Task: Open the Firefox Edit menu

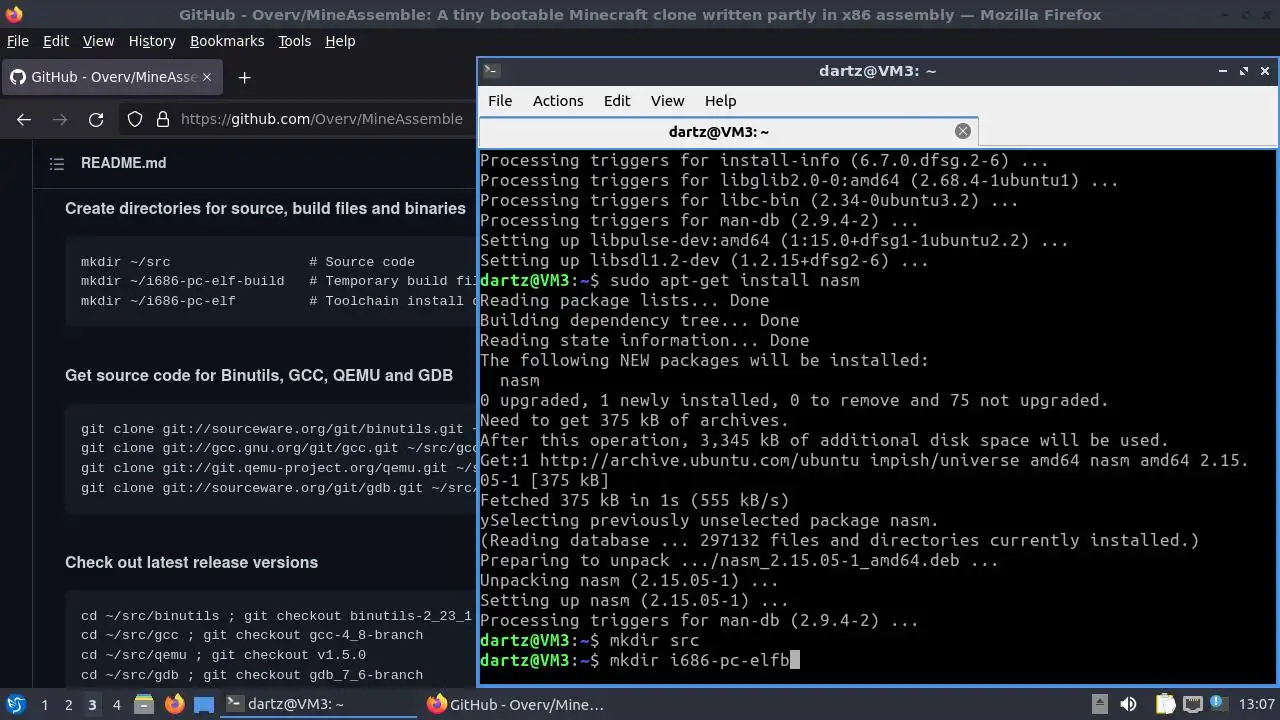Action: 56,41
